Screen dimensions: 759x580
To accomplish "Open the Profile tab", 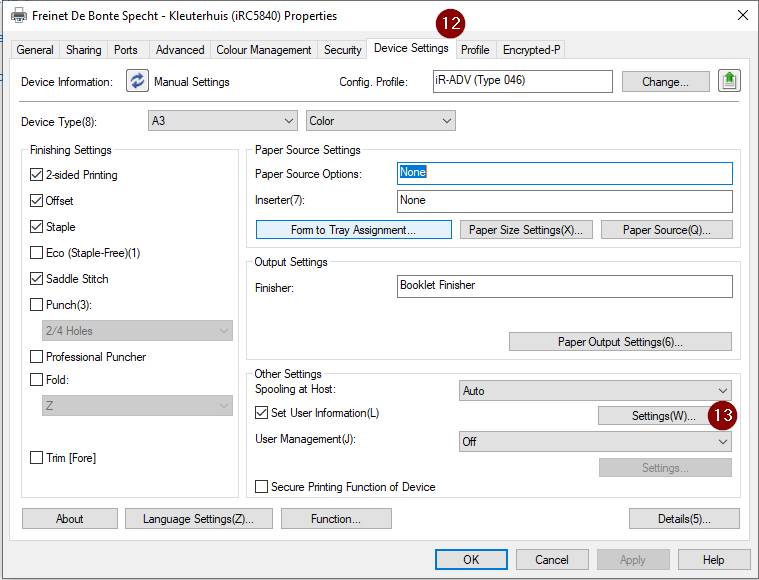I will coord(475,50).
